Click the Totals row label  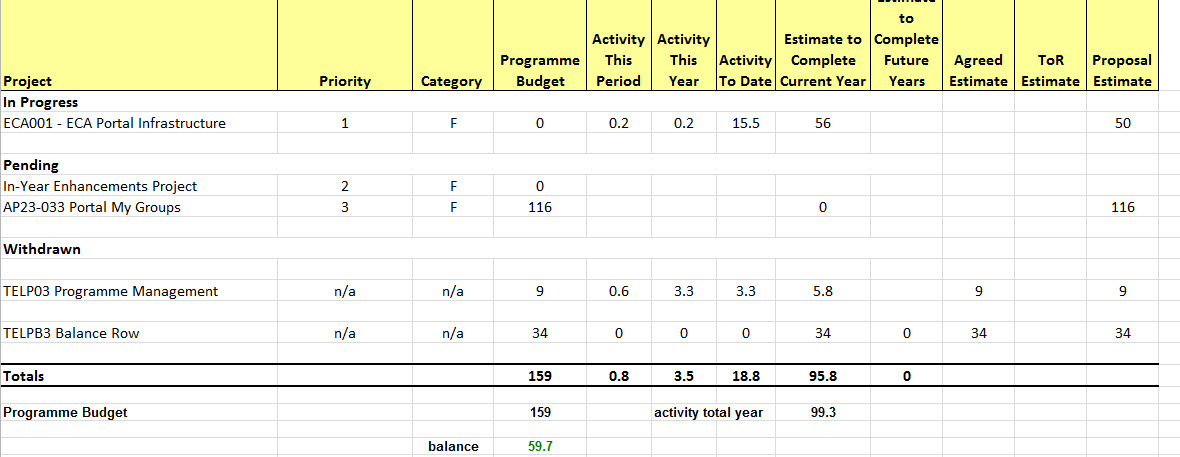(x=24, y=376)
